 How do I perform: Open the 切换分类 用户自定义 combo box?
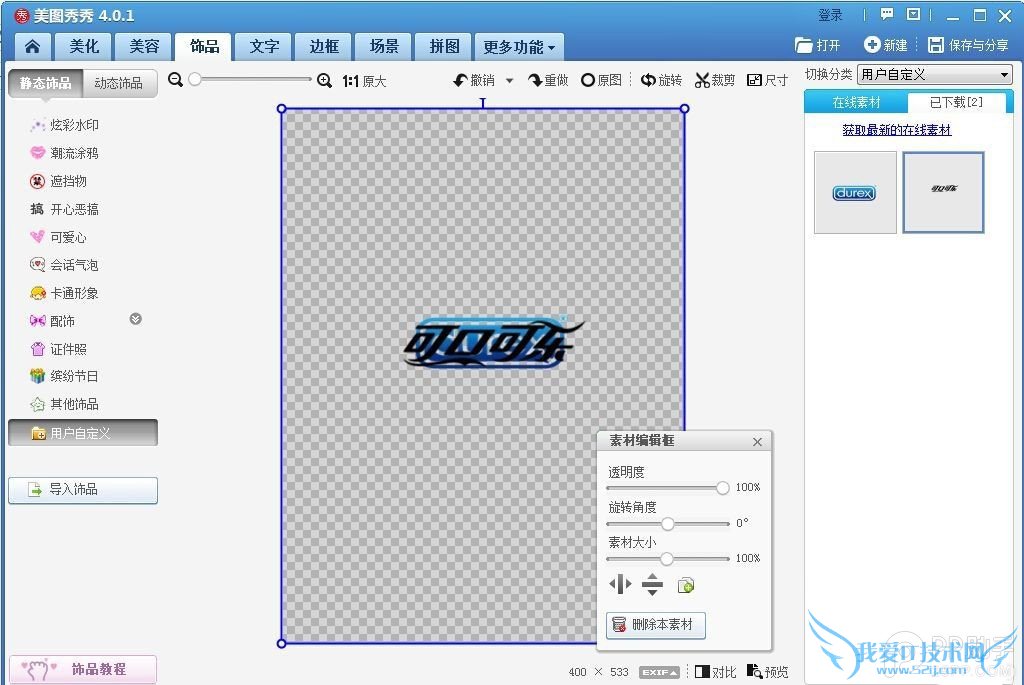coord(935,74)
